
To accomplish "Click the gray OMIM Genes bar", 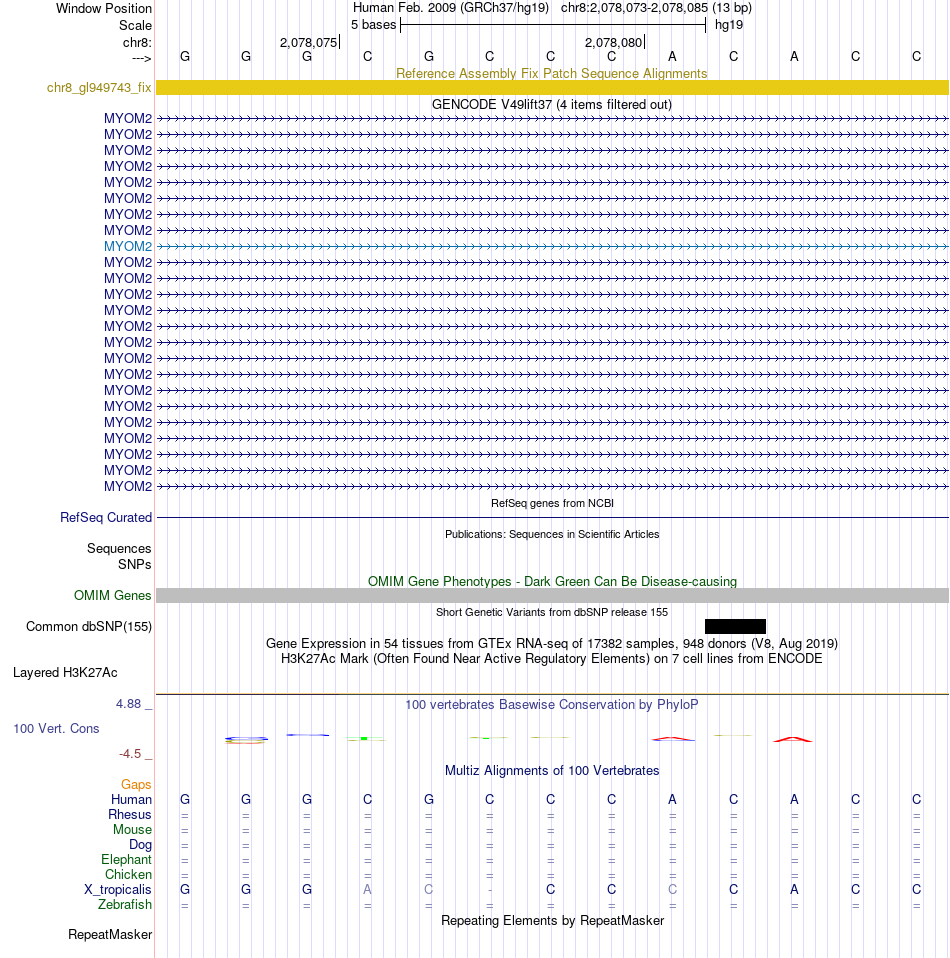I will point(552,596).
